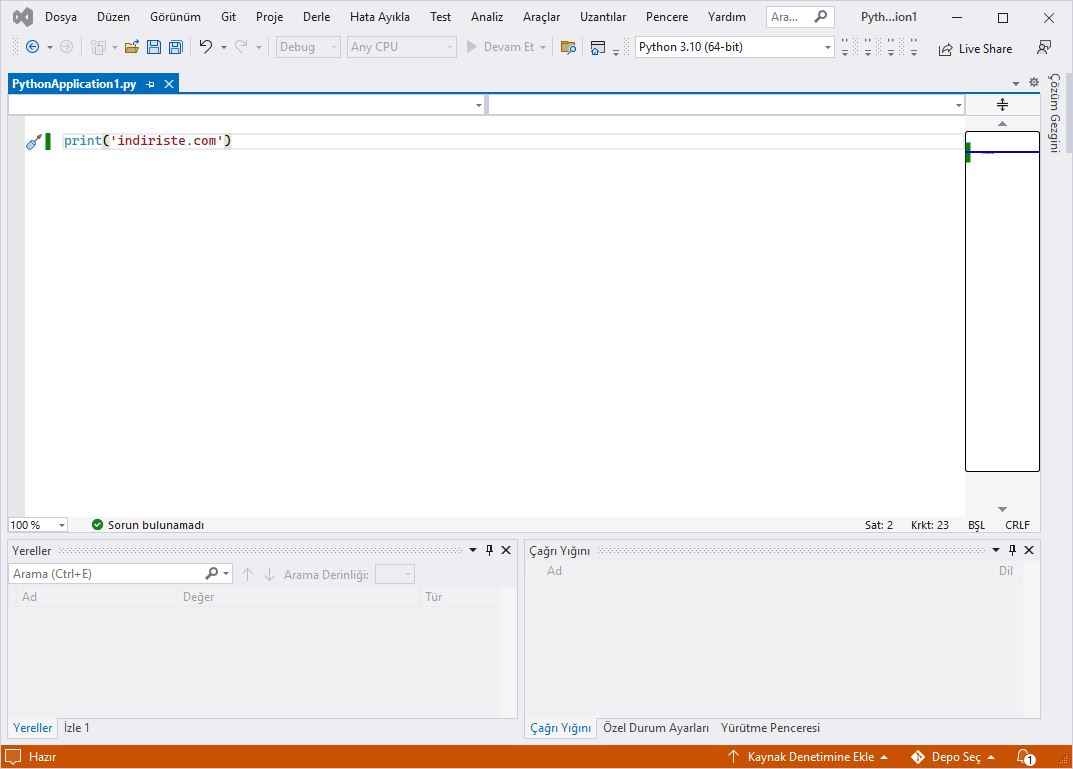Viewport: 1073px width, 769px height.
Task: Open the Dosya menu
Action: [61, 17]
